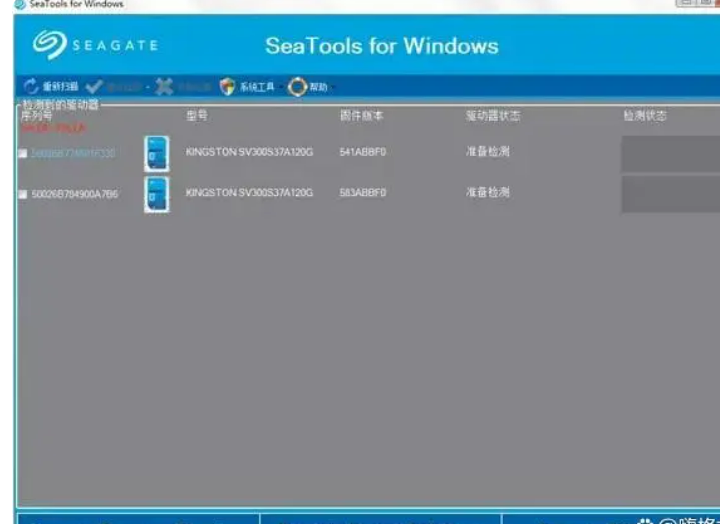Enable the checkbox beside serial 50026B784900A766
The height and width of the screenshot is (524, 720).
coord(23,194)
